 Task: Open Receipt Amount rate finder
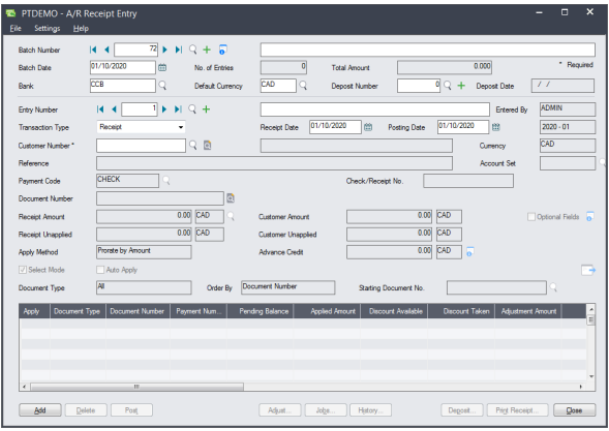(231, 216)
